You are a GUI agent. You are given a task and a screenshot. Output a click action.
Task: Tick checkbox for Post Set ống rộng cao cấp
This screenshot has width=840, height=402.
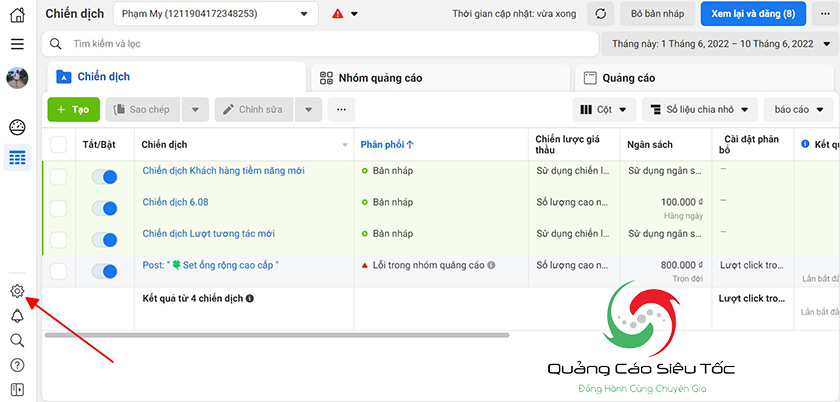click(x=58, y=272)
